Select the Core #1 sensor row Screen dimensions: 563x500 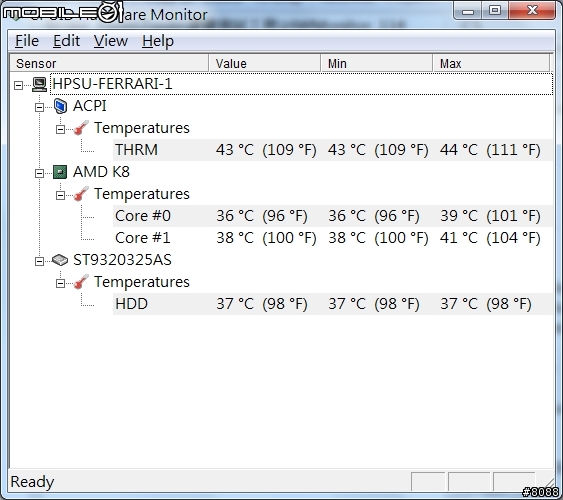(333, 238)
